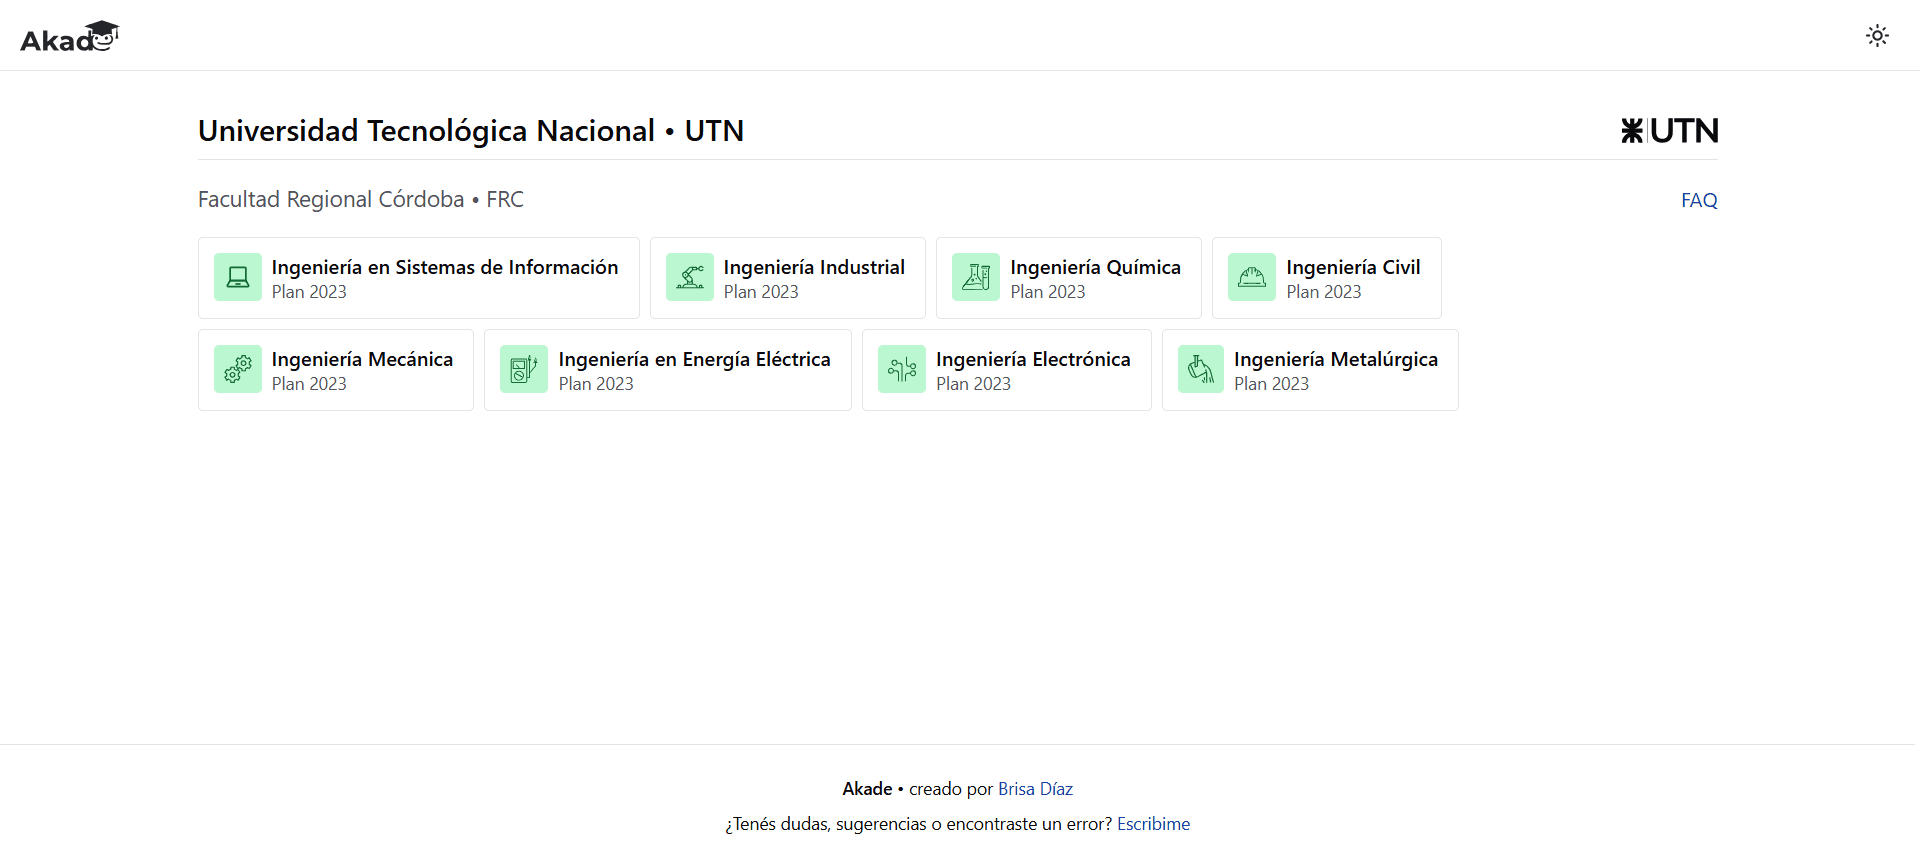The image size is (1920, 868).
Task: Select Ingeniería Mecánica career title
Action: [x=362, y=359]
